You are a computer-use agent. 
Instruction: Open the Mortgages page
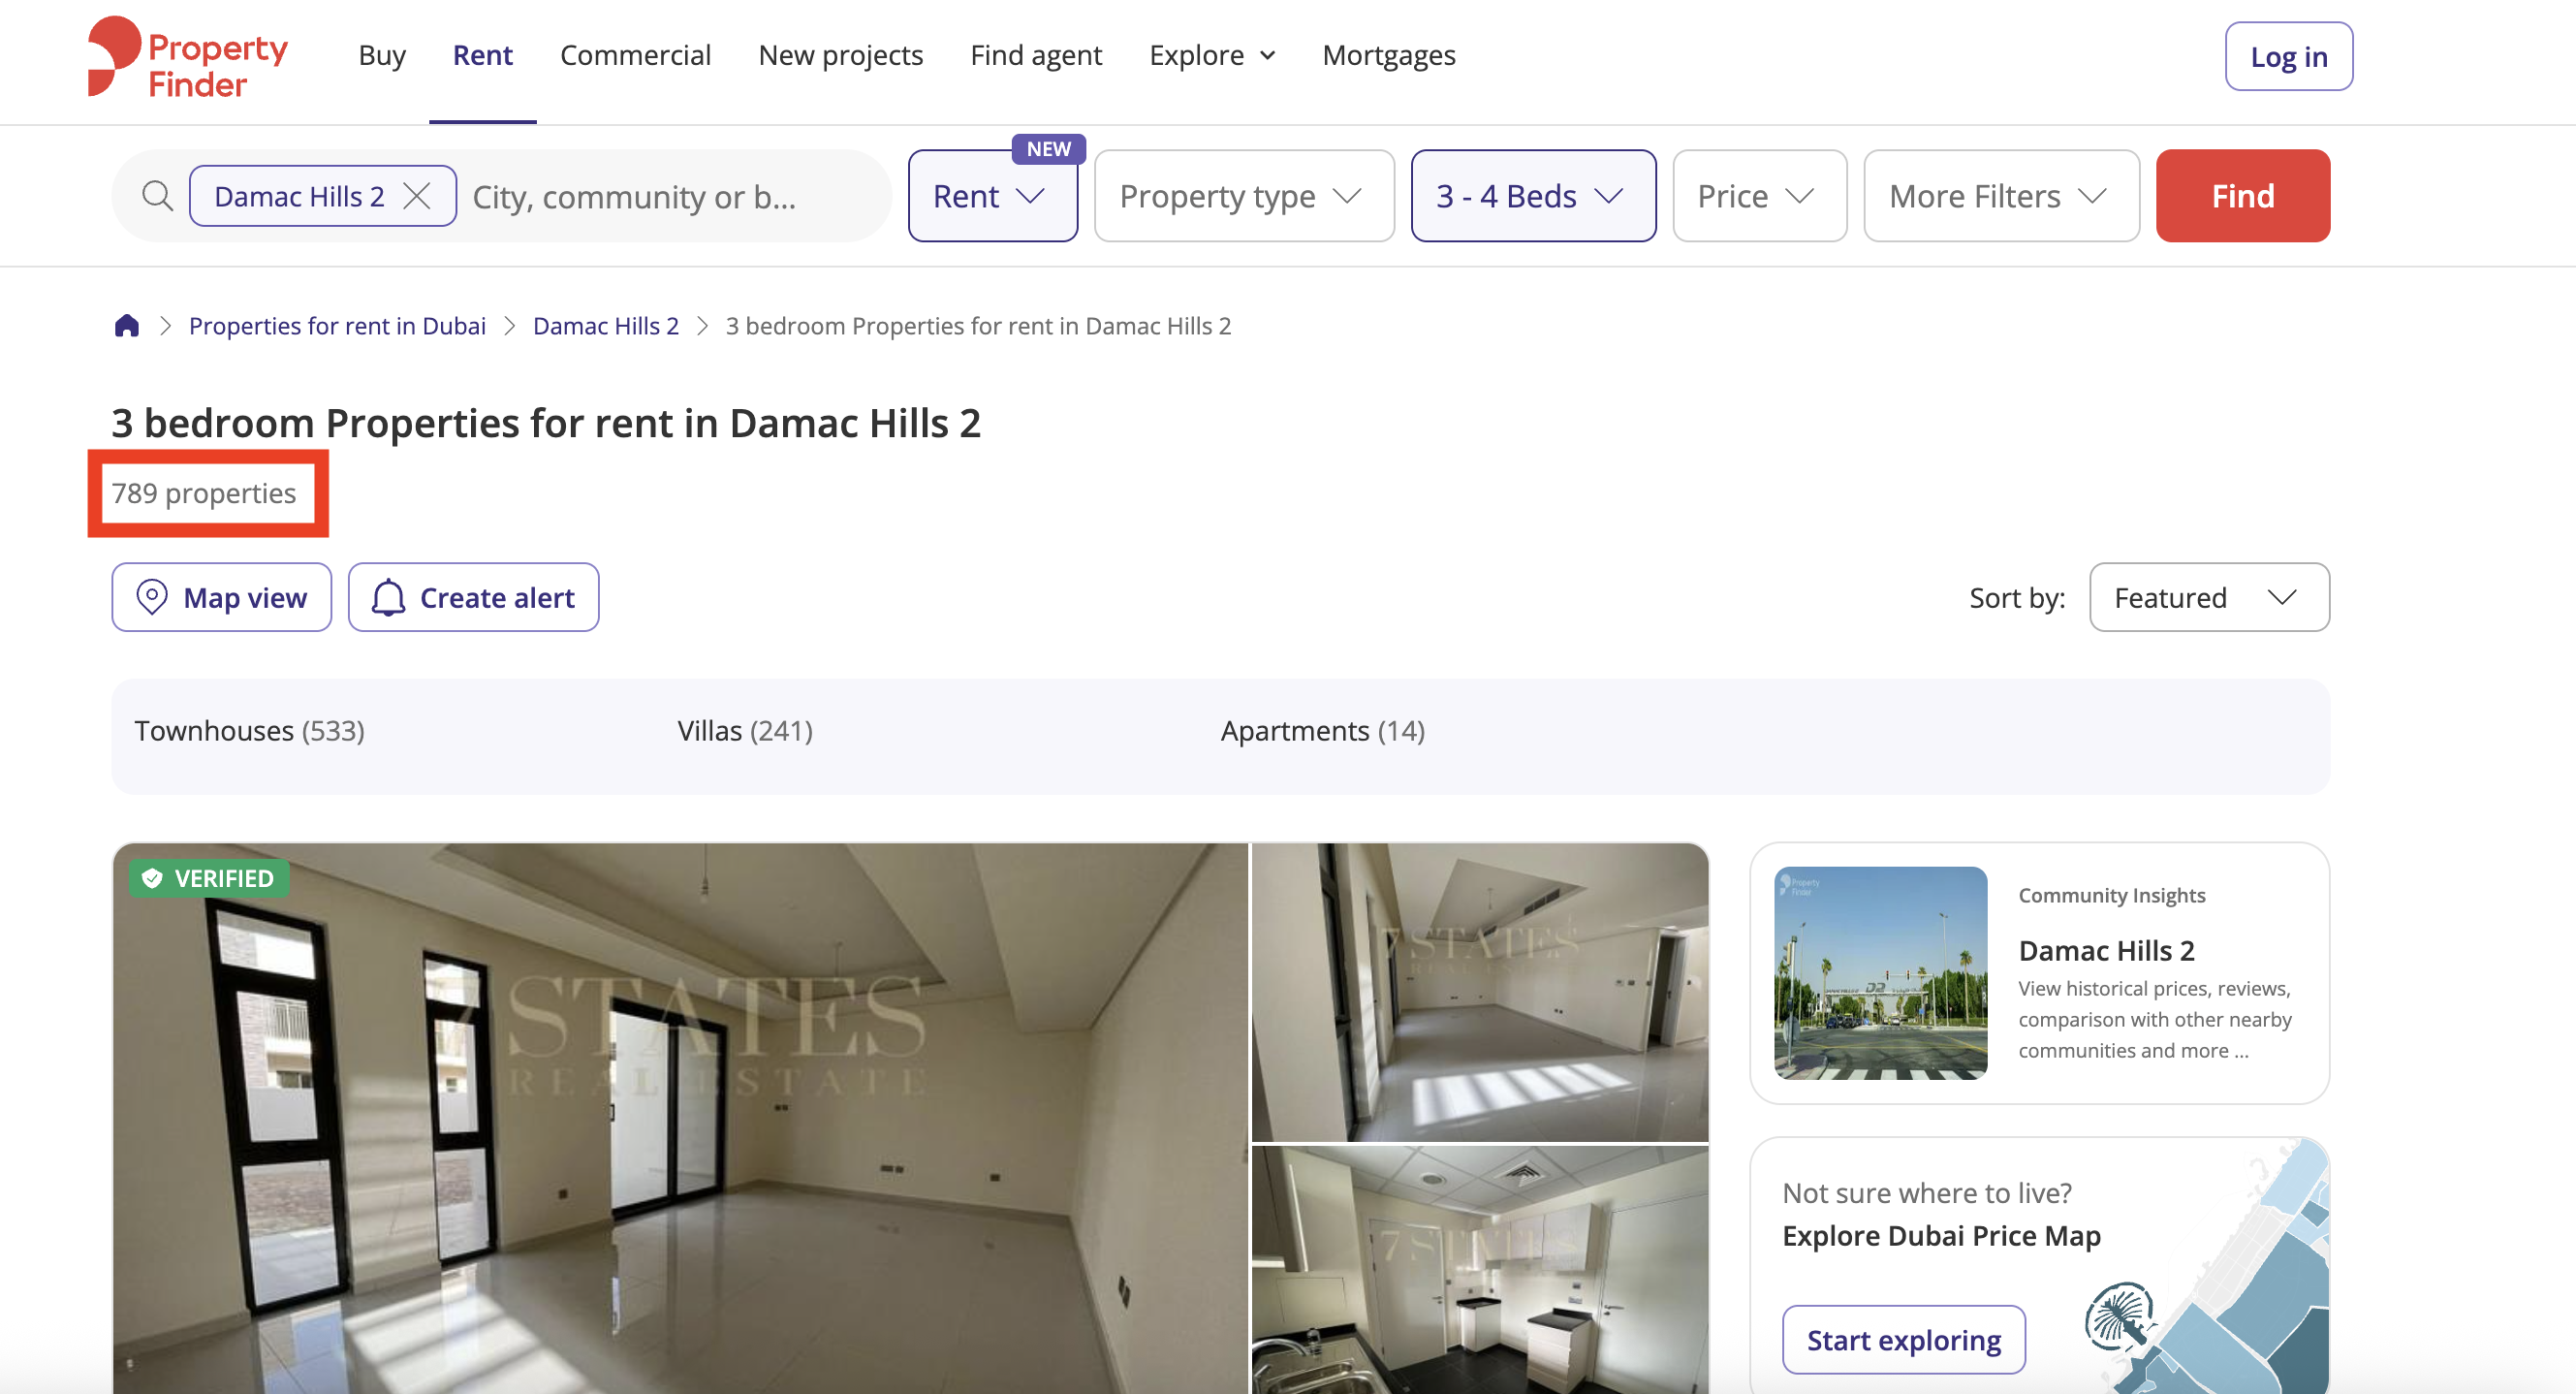pyautogui.click(x=1388, y=55)
